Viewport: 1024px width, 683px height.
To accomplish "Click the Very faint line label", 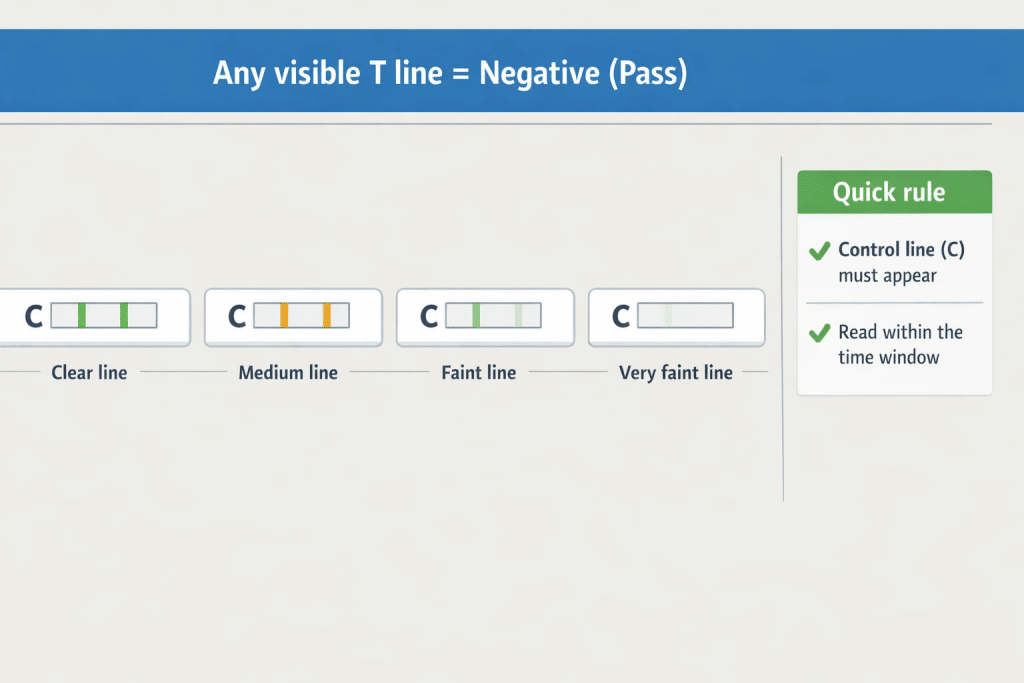I will coord(676,372).
